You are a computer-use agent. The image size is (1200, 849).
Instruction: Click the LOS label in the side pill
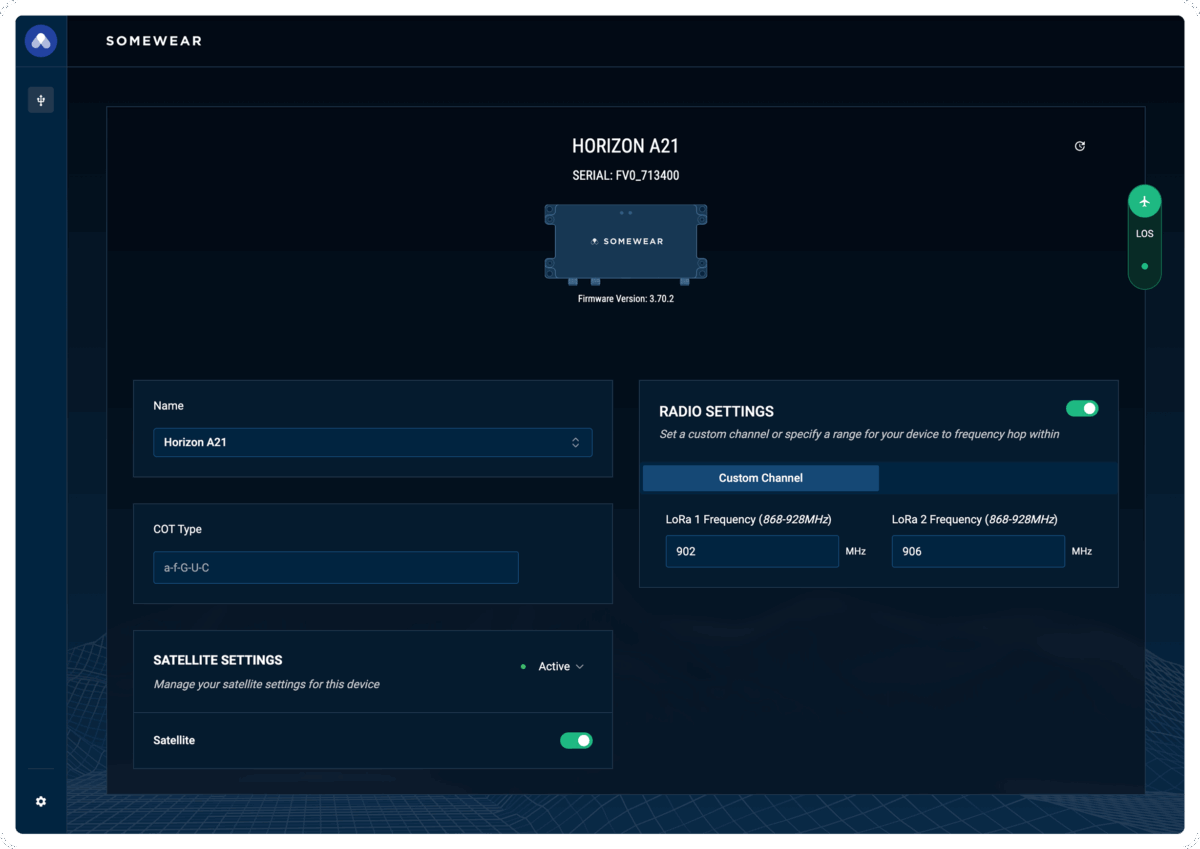click(x=1145, y=234)
